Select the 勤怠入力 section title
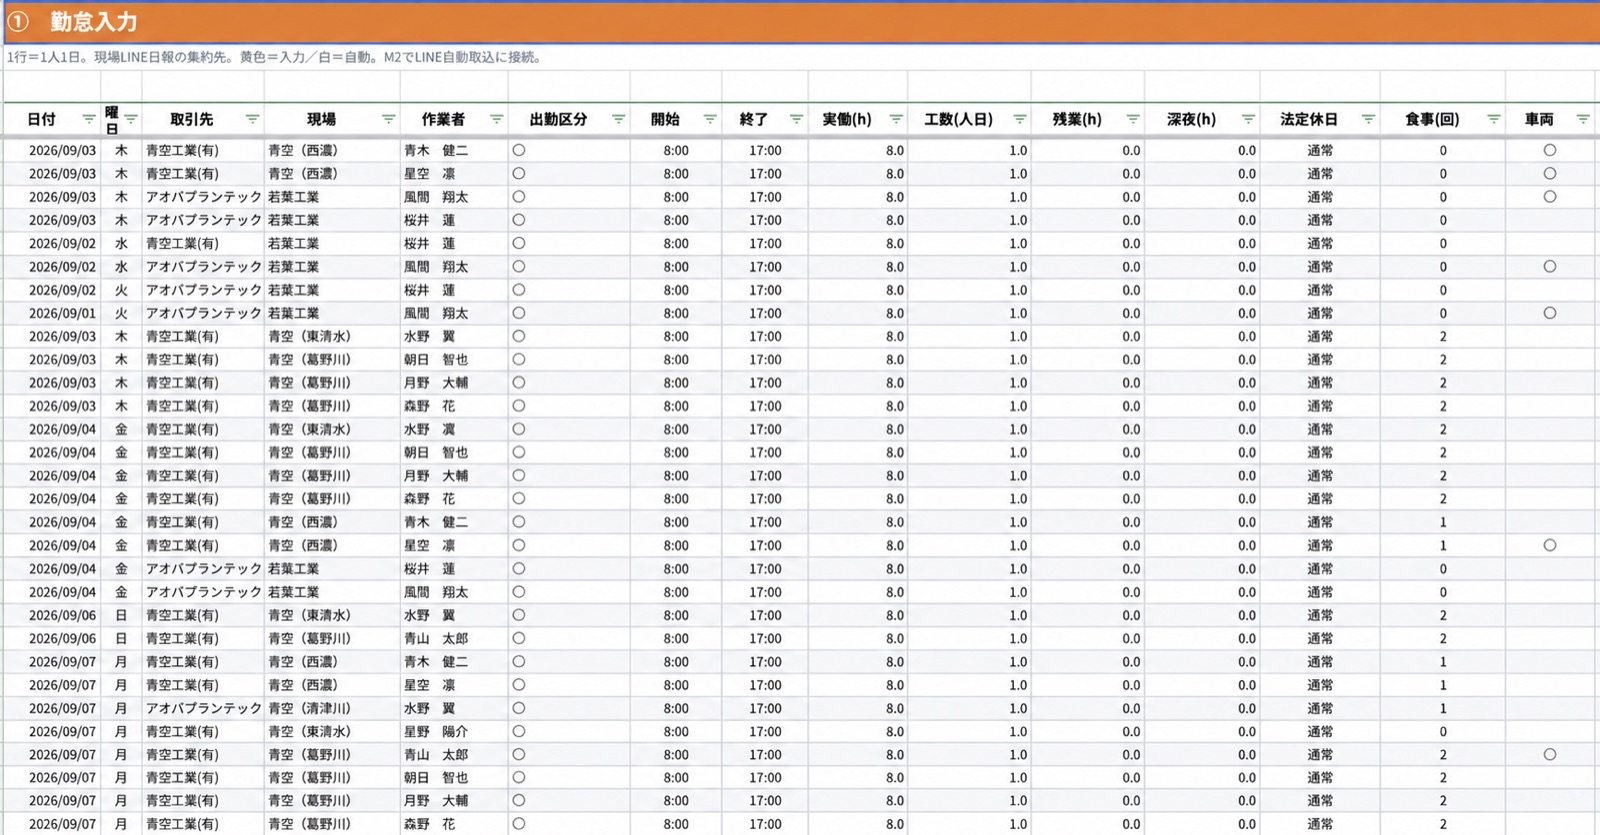The image size is (1600, 835). click(x=94, y=22)
